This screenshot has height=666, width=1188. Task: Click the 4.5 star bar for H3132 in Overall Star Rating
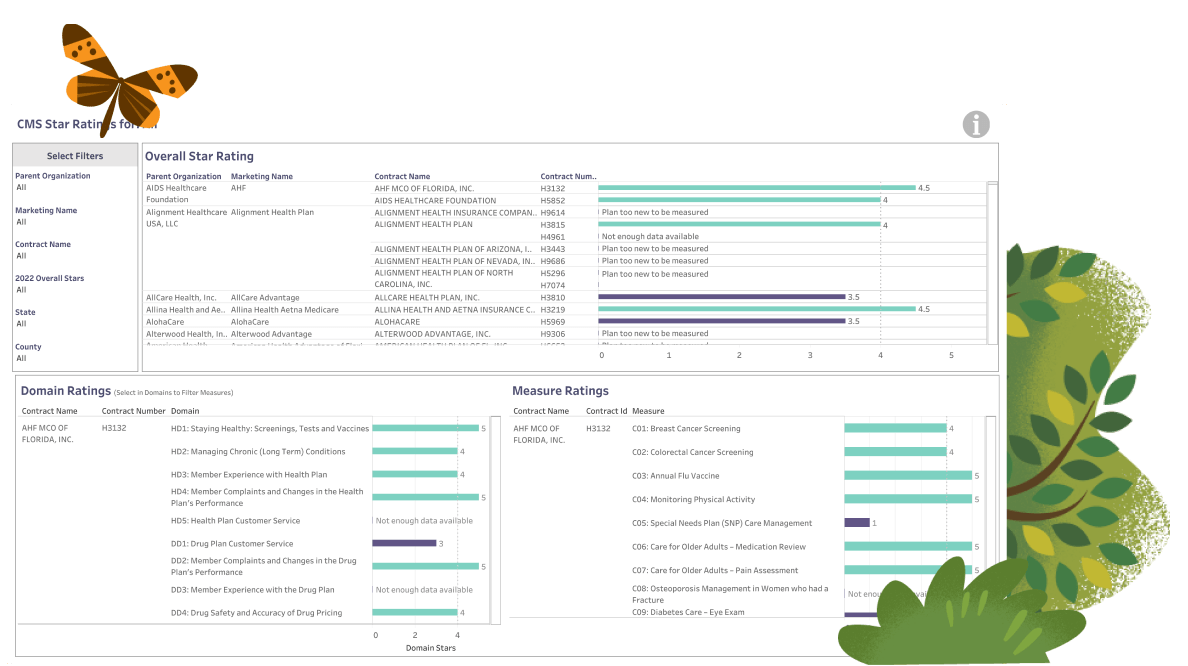coord(757,188)
